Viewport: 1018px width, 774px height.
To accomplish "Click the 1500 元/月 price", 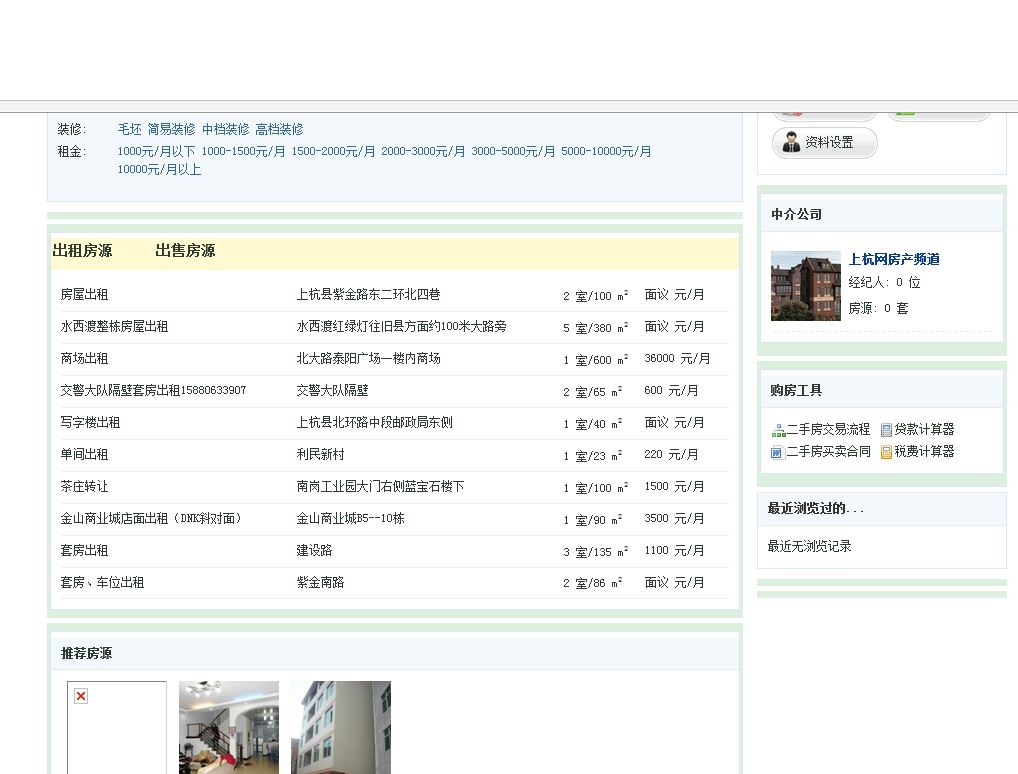I will pyautogui.click(x=674, y=486).
